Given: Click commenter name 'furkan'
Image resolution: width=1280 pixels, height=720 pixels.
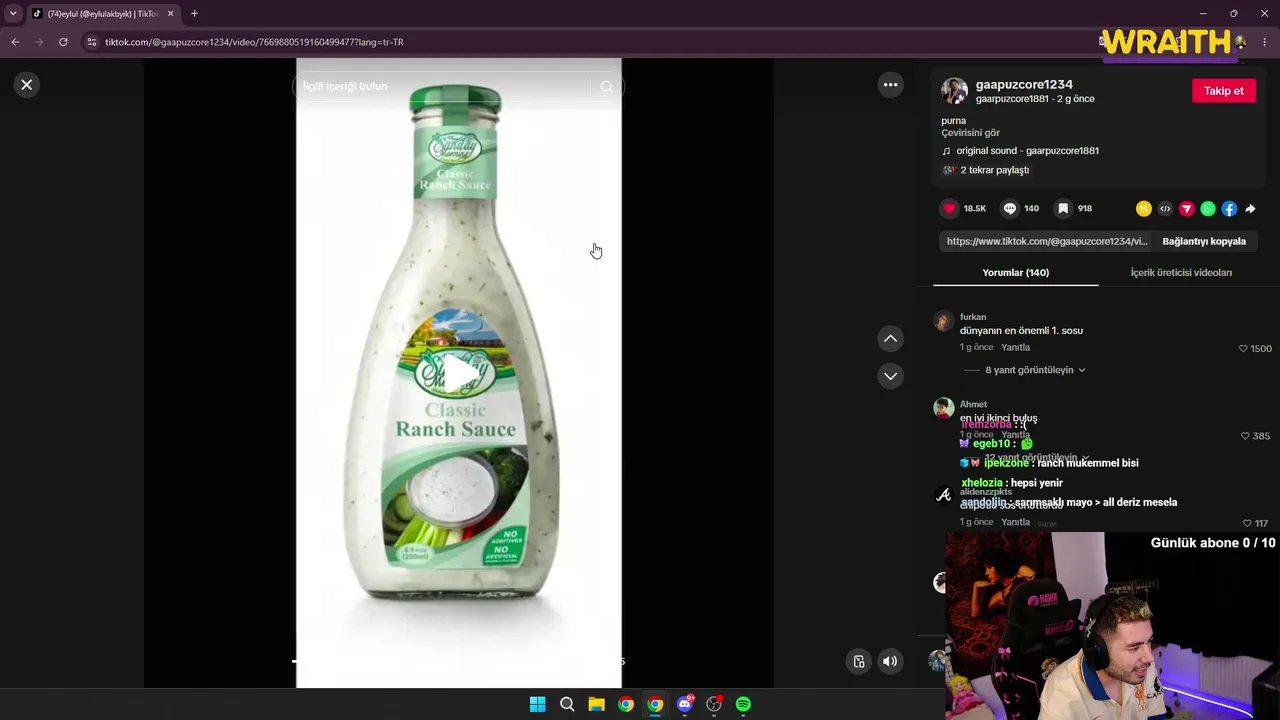Looking at the screenshot, I should [973, 317].
